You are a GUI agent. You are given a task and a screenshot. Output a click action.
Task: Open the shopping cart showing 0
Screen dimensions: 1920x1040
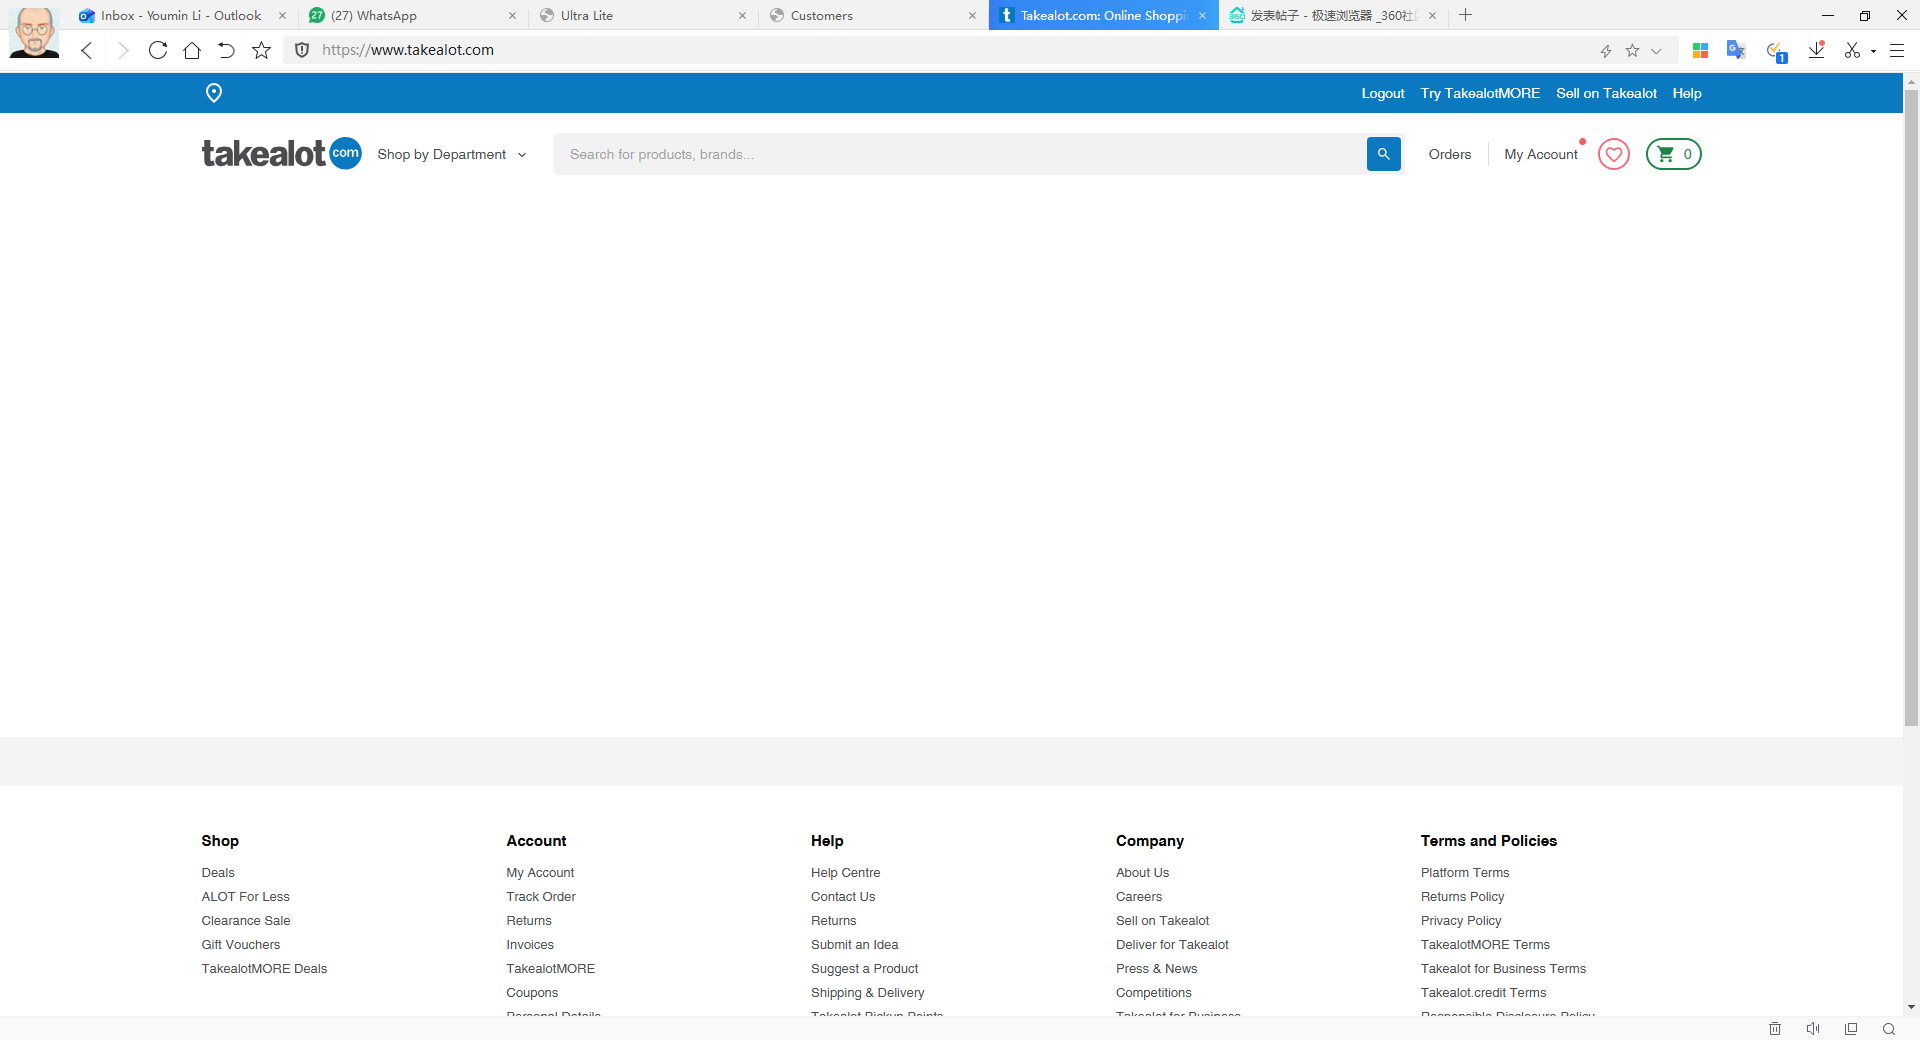(1673, 154)
